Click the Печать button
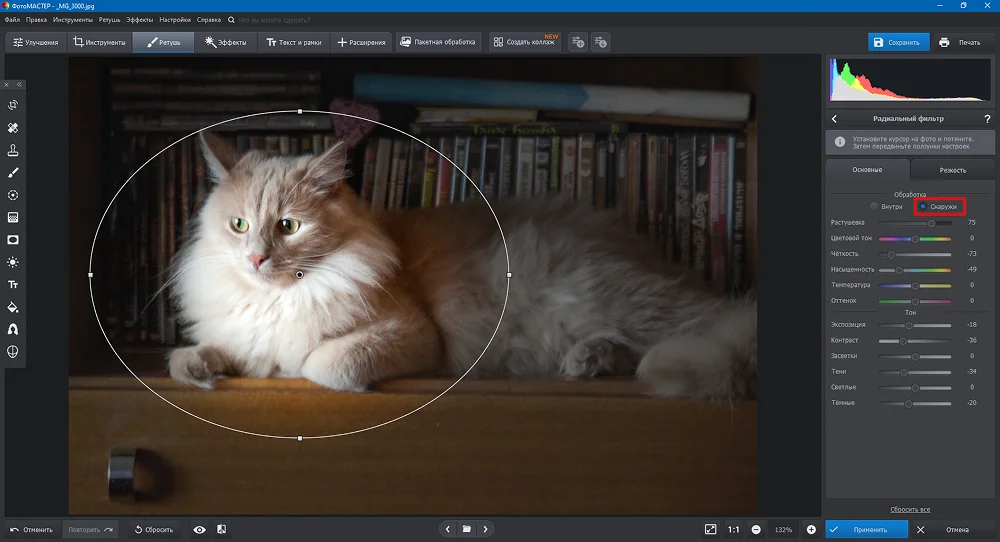The width and height of the screenshot is (1000, 542). 960,42
